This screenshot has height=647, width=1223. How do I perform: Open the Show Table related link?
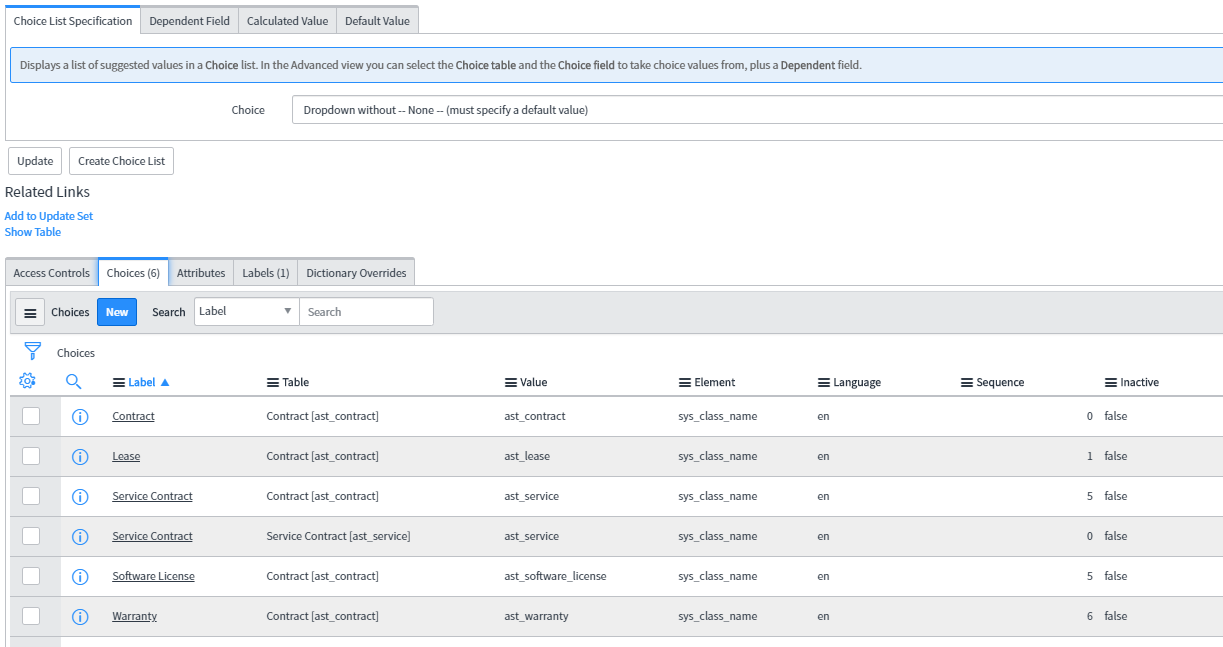pyautogui.click(x=33, y=232)
